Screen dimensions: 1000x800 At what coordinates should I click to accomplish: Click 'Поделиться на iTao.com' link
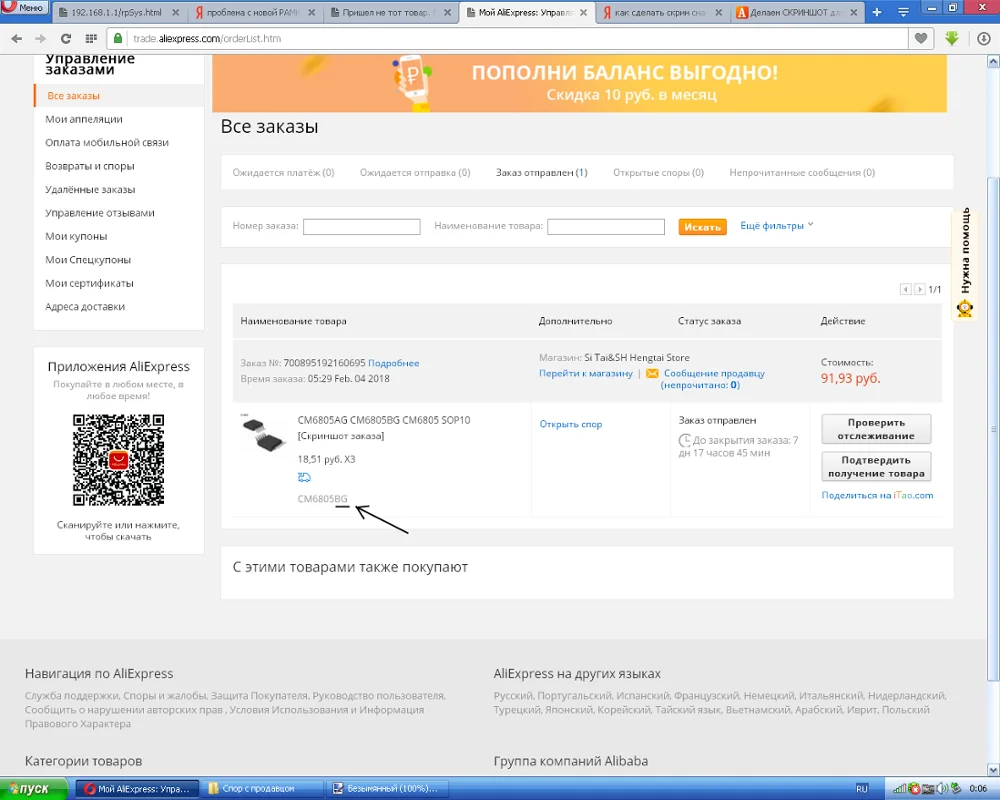pos(877,495)
